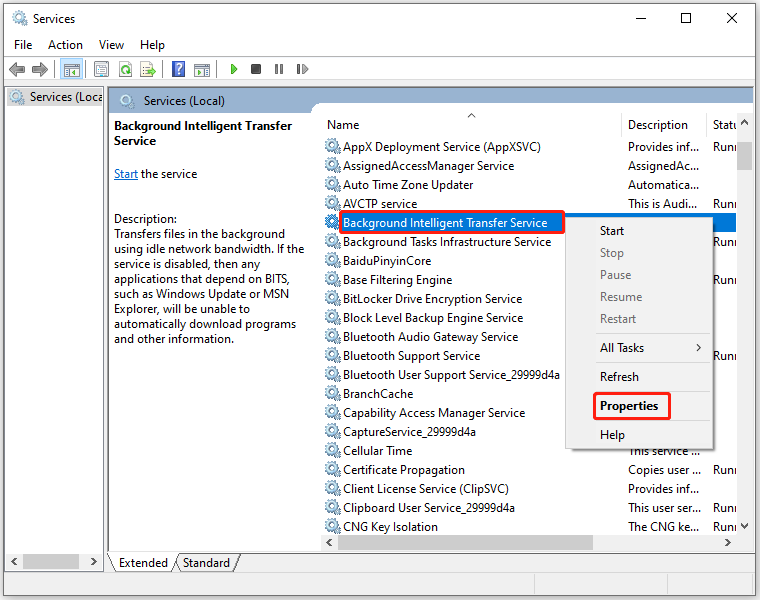Click the Restart Service toolbar icon
The width and height of the screenshot is (760, 600).
pyautogui.click(x=302, y=69)
